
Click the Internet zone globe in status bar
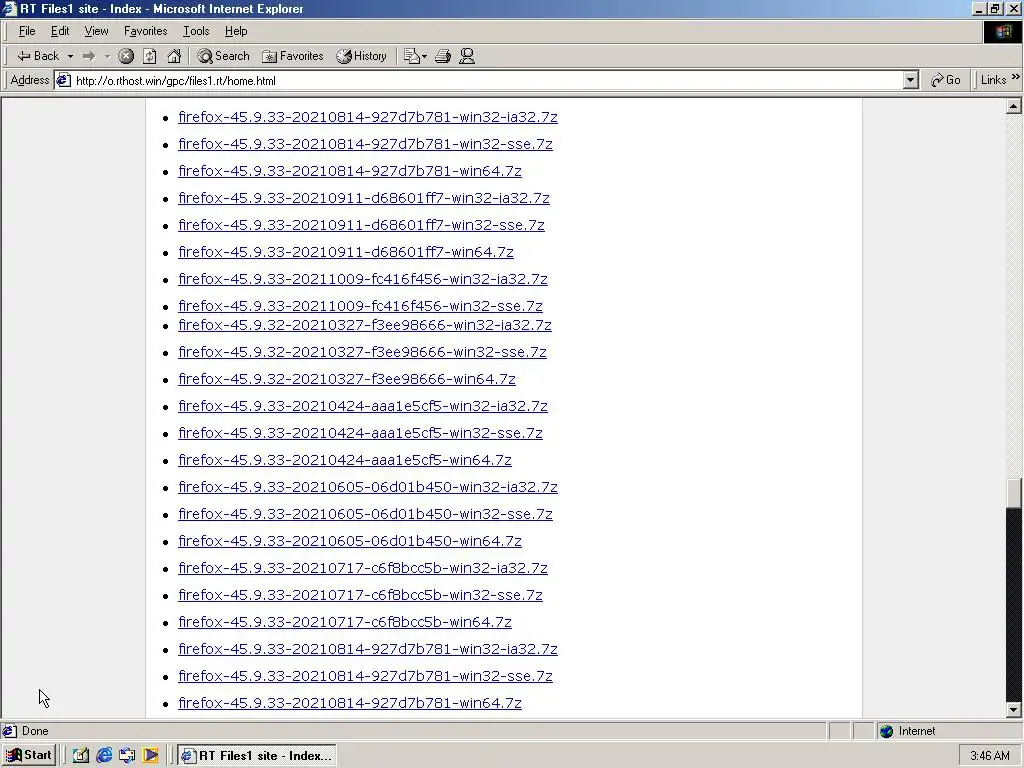click(x=886, y=731)
